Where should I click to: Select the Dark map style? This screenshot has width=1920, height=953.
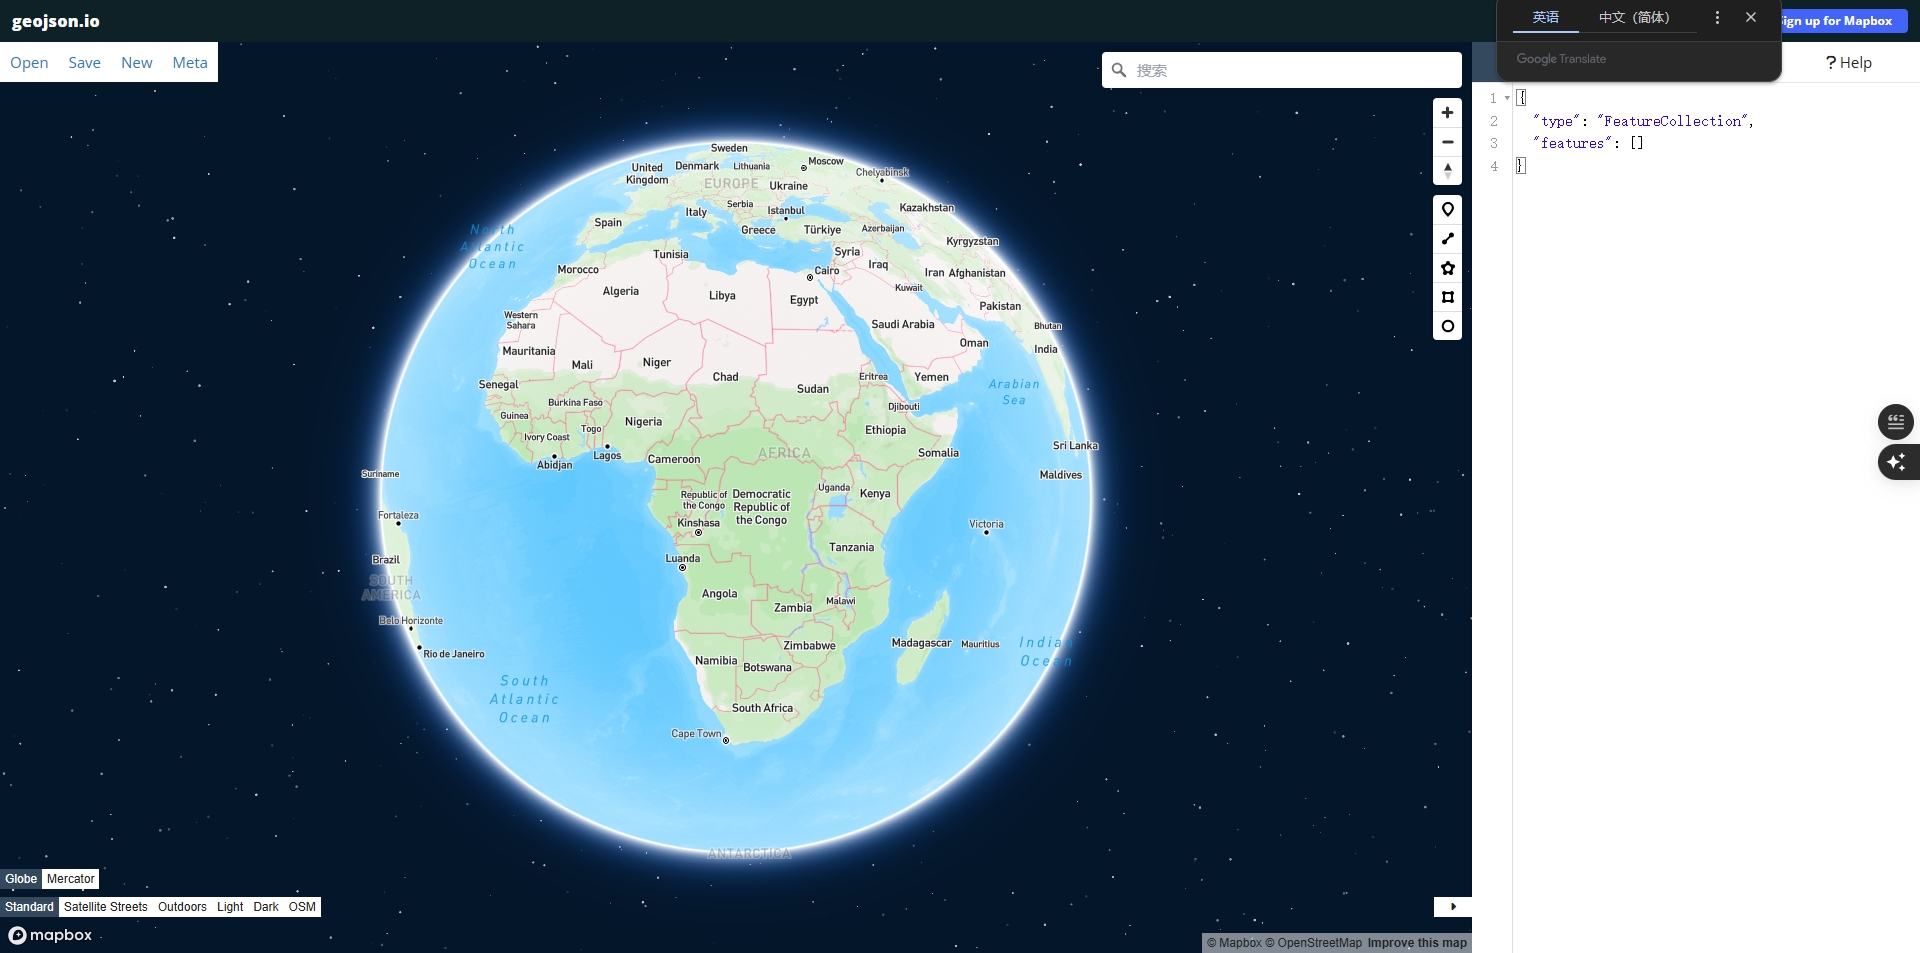coord(266,907)
